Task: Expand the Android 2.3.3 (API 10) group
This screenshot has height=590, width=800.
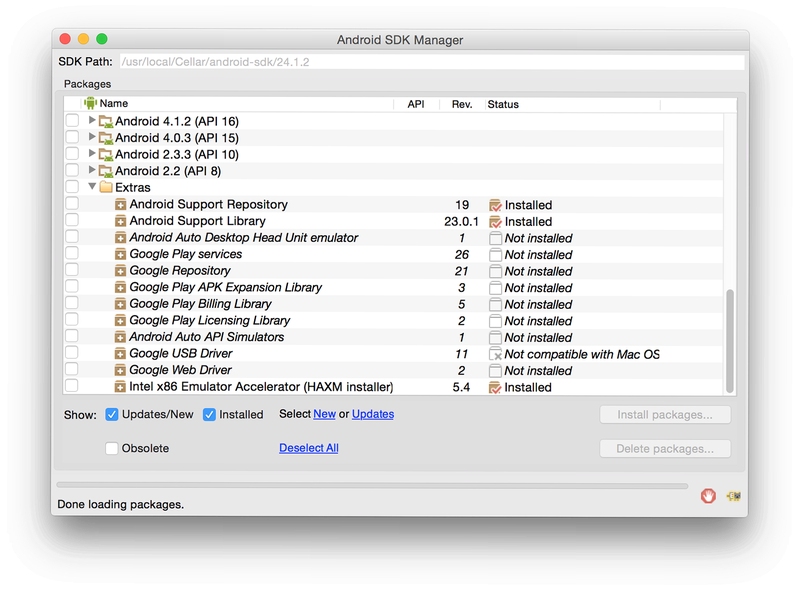Action: 92,153
